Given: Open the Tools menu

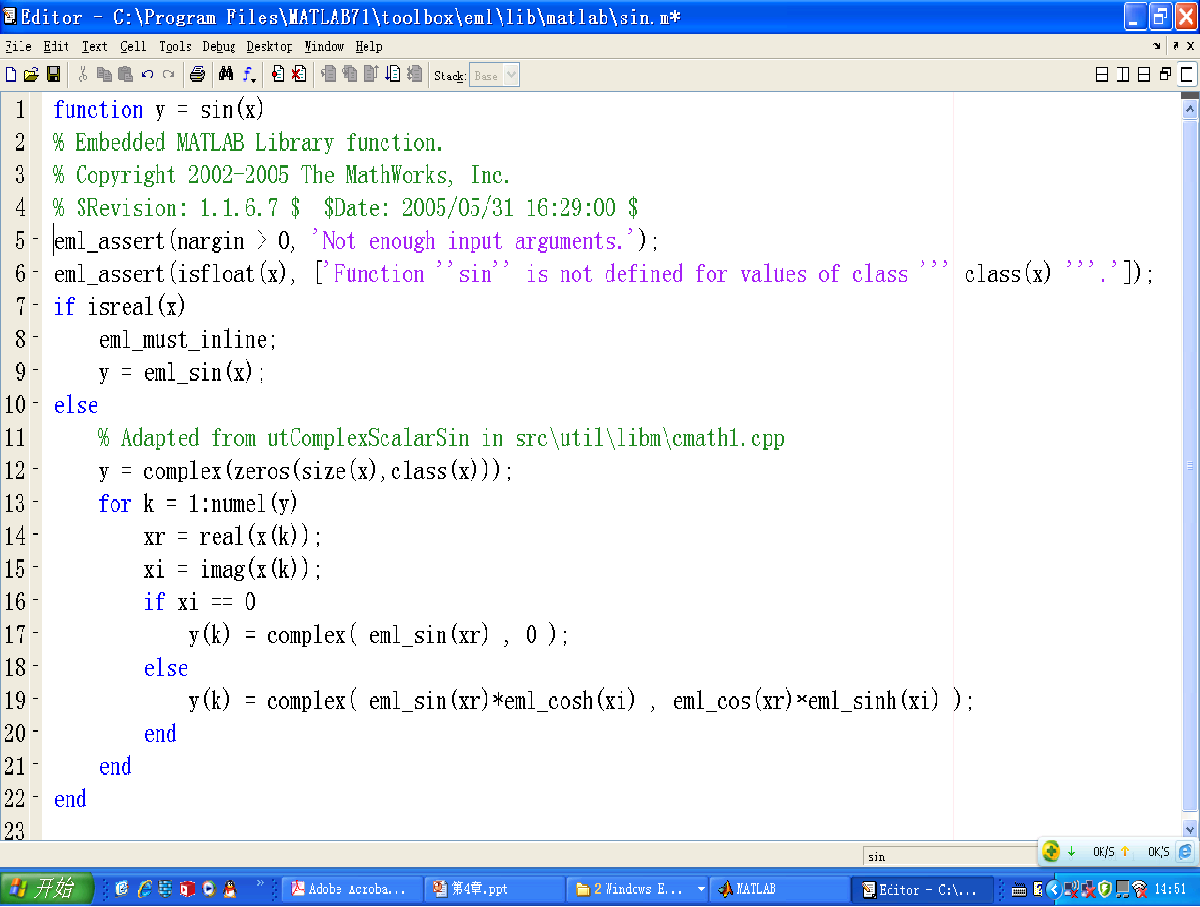Looking at the screenshot, I should pos(175,46).
